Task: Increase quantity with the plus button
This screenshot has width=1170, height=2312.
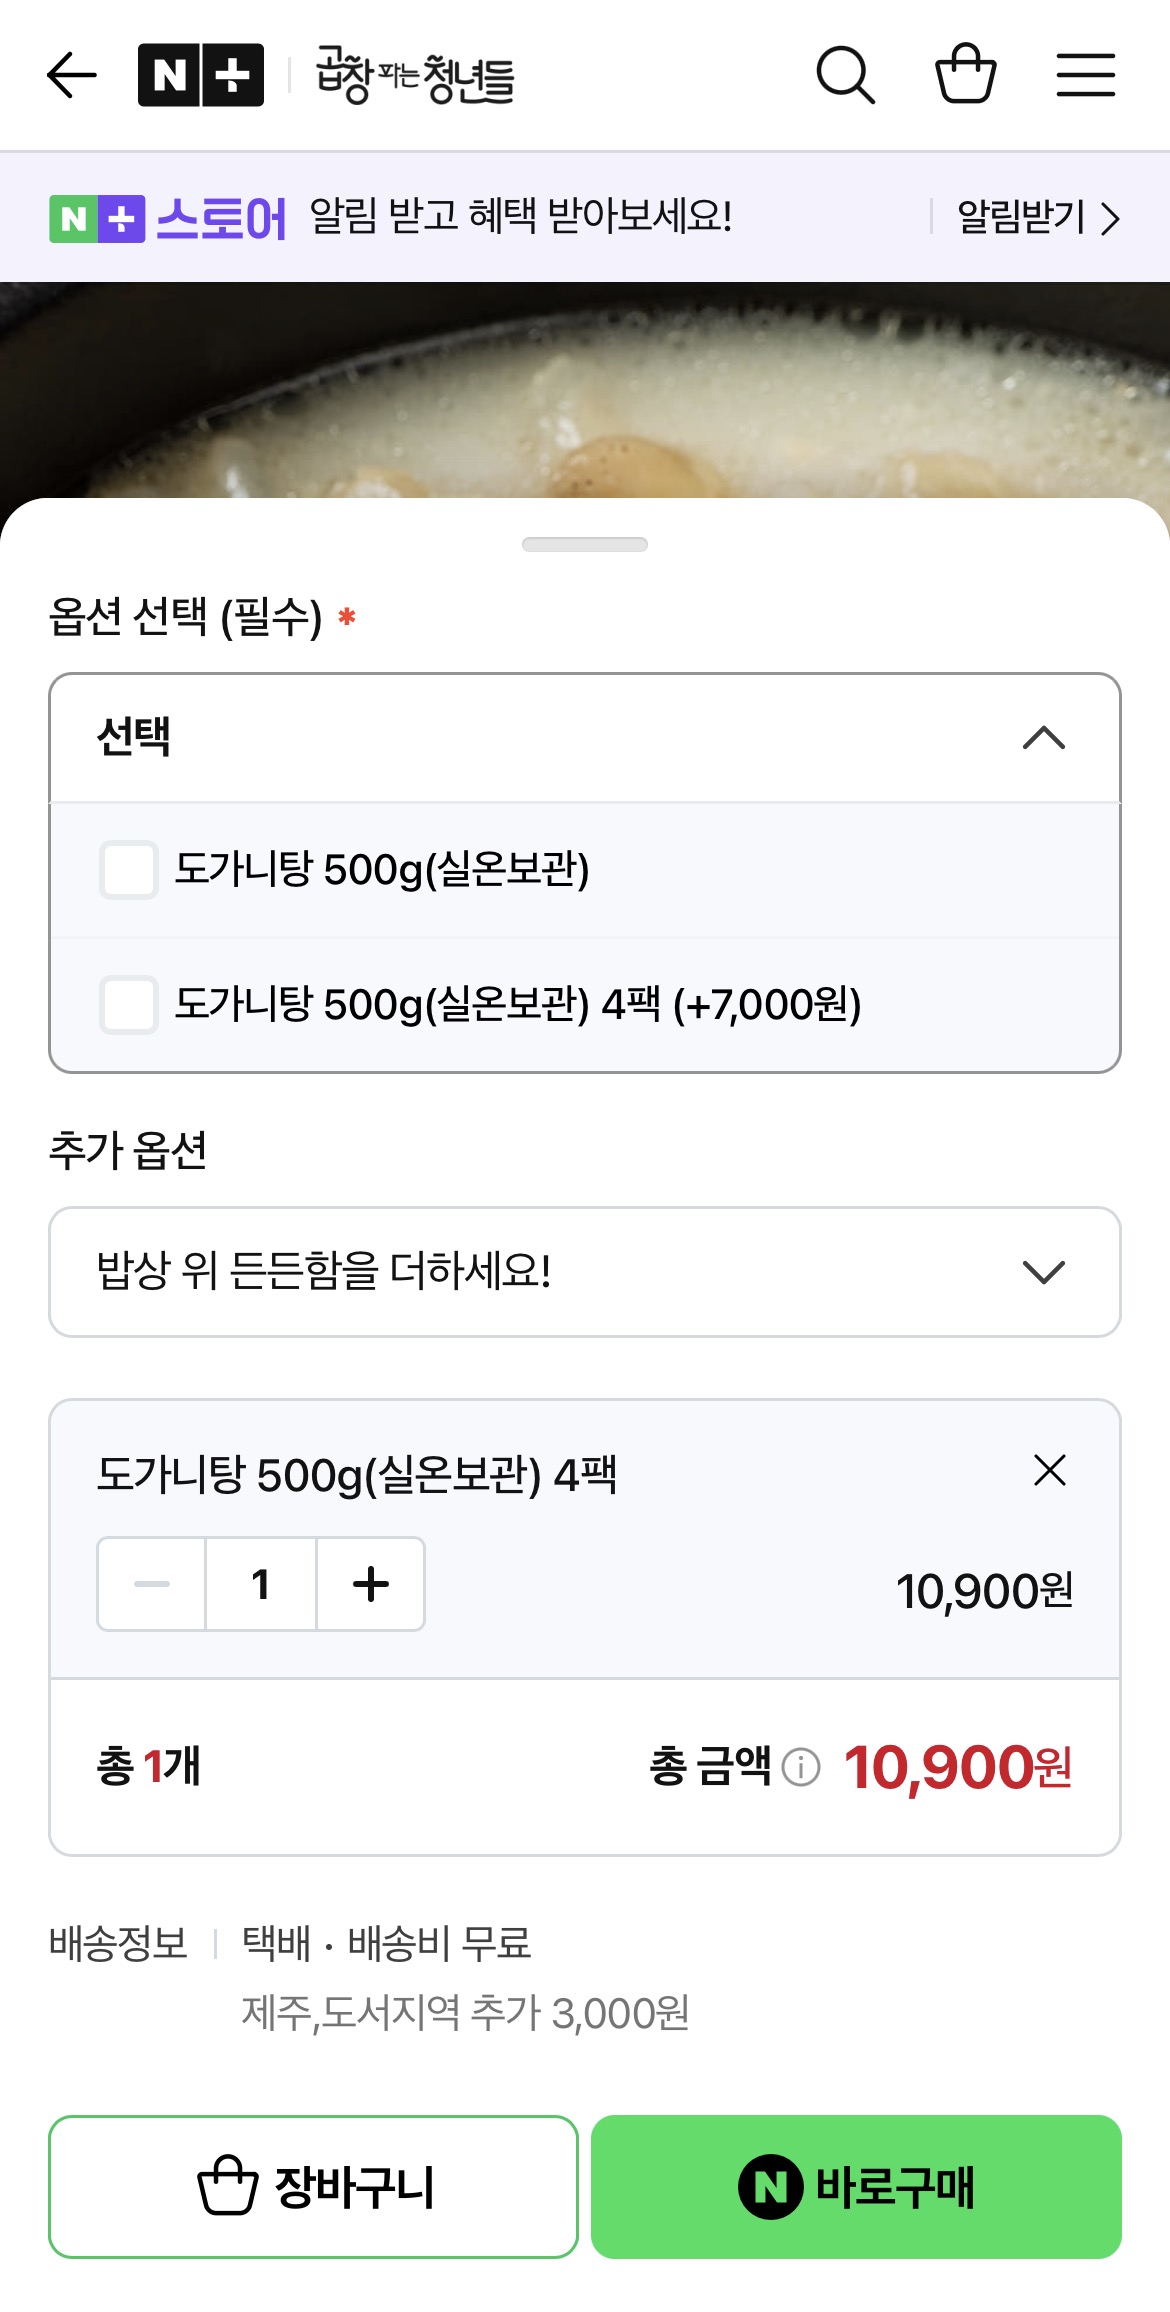Action: [371, 1584]
